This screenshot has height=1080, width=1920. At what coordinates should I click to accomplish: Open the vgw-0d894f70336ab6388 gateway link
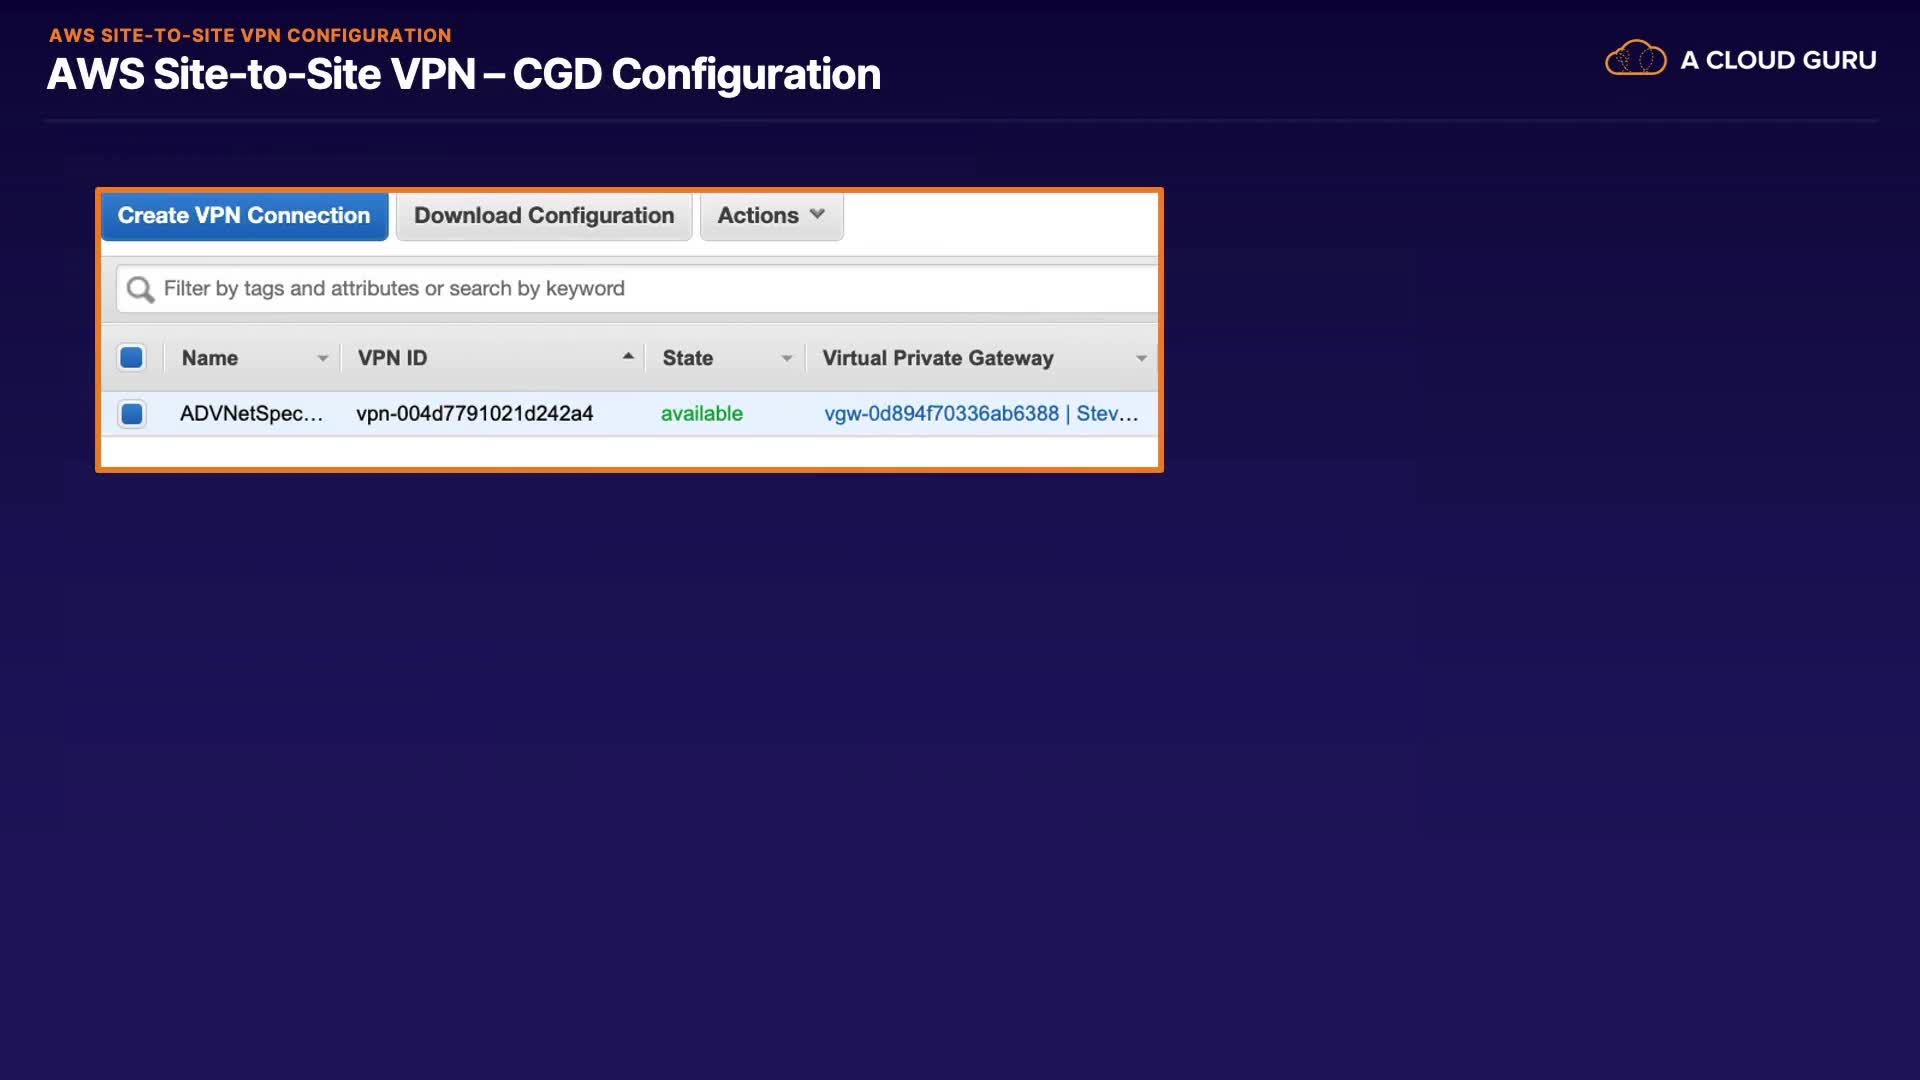click(x=940, y=413)
